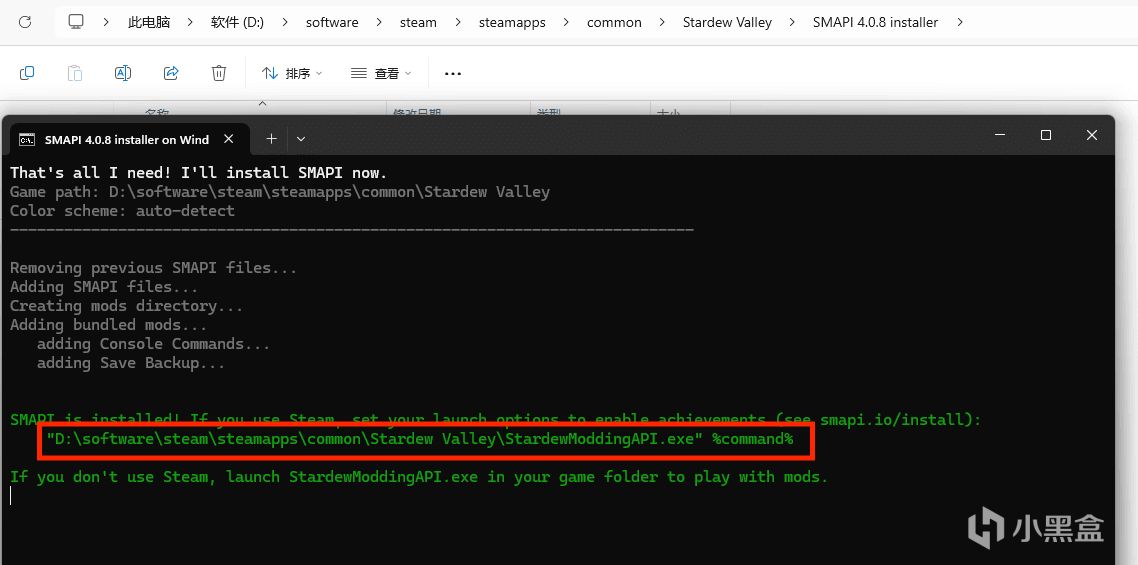This screenshot has height=565, width=1138.
Task: Click the share icon in Explorer toolbar
Action: [171, 73]
